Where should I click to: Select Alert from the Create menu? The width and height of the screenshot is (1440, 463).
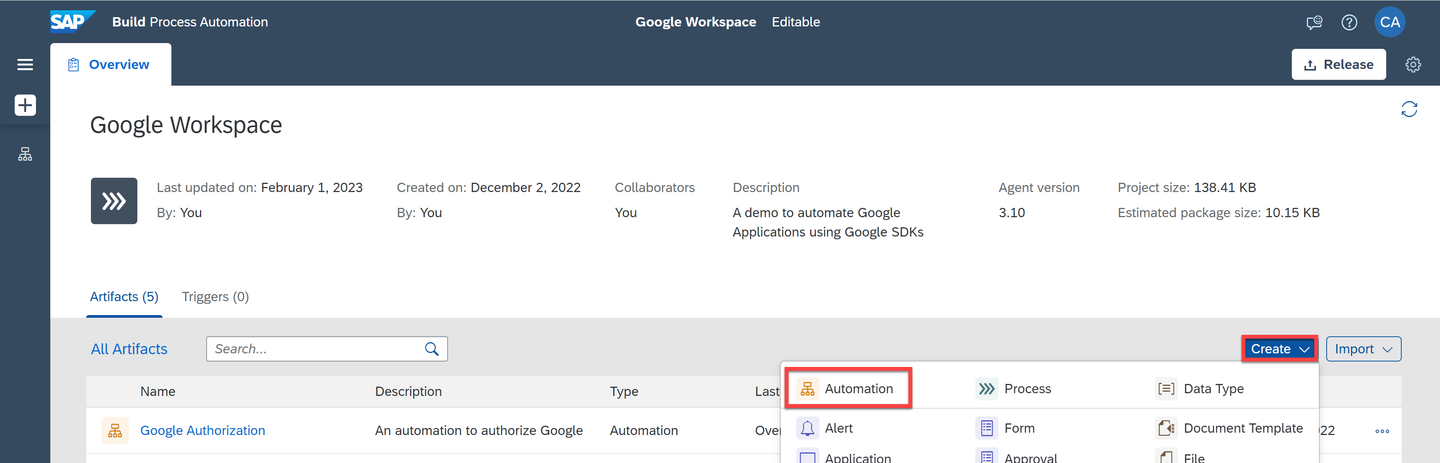click(825, 428)
